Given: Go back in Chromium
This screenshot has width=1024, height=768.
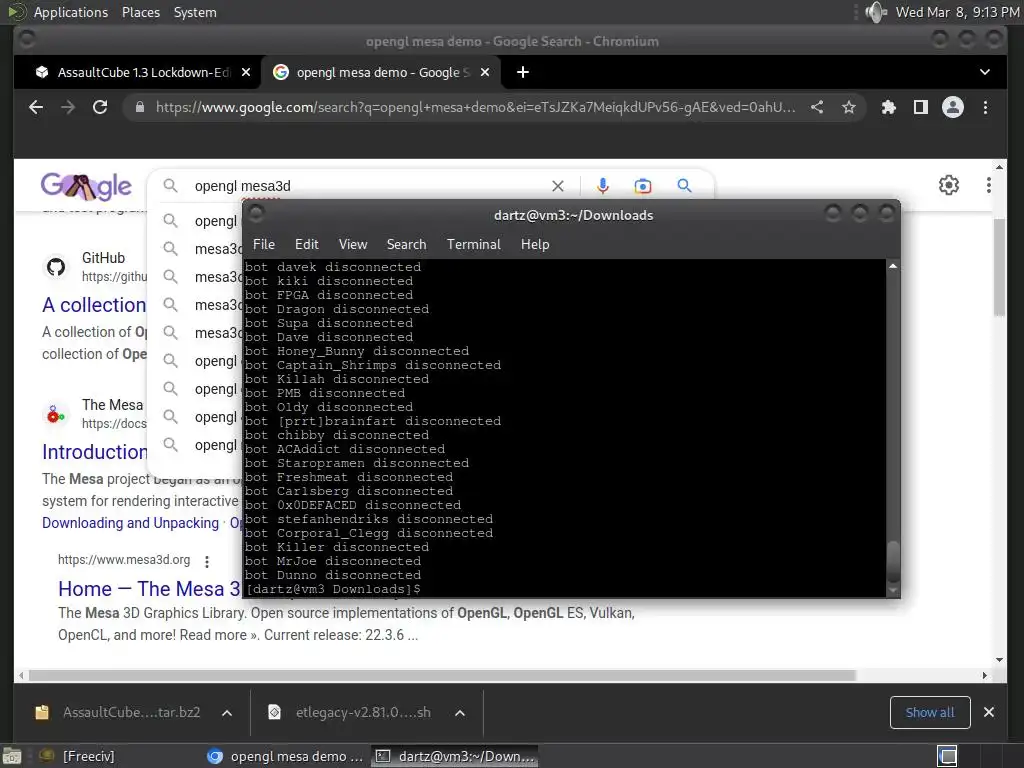Looking at the screenshot, I should click(x=36, y=107).
